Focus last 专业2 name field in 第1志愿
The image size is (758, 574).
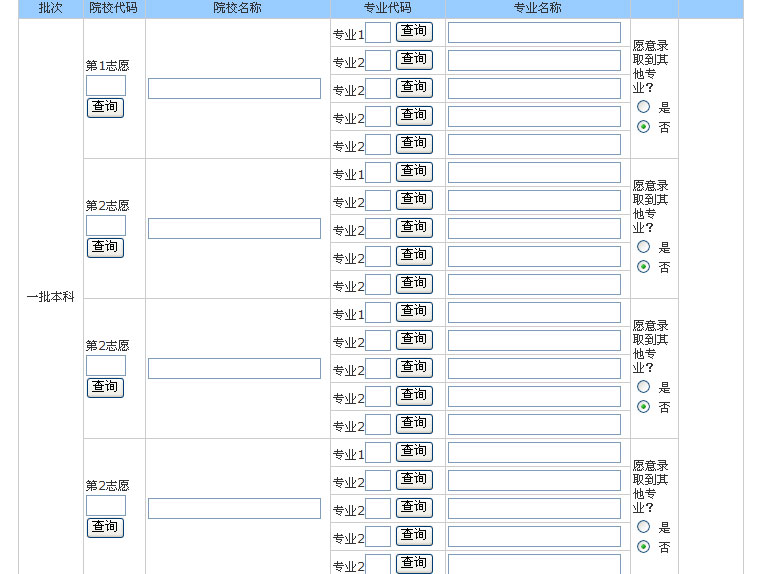coord(534,145)
